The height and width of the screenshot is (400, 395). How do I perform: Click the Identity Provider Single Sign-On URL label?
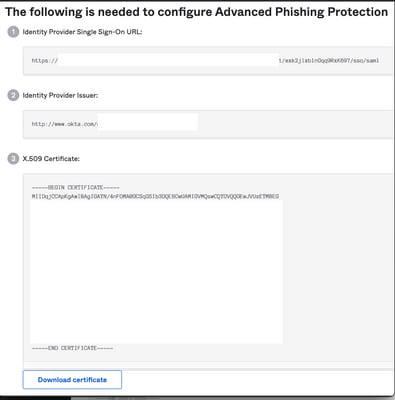click(82, 32)
